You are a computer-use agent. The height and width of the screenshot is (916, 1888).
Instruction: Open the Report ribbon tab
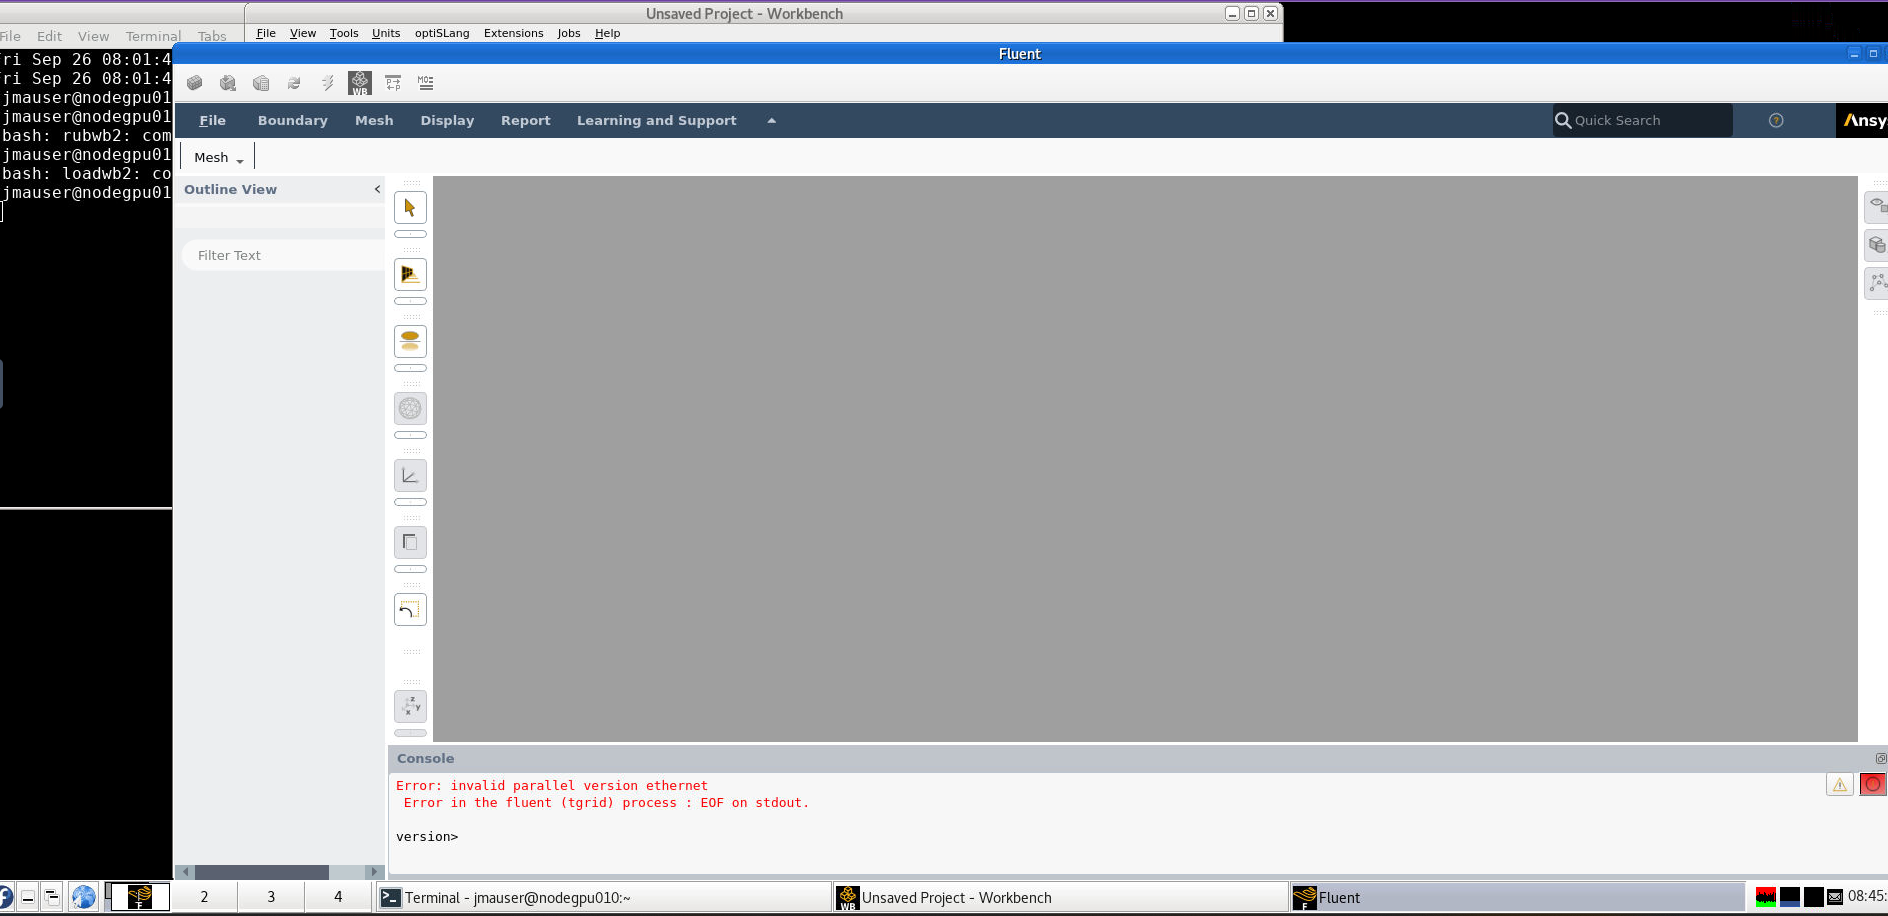click(525, 120)
